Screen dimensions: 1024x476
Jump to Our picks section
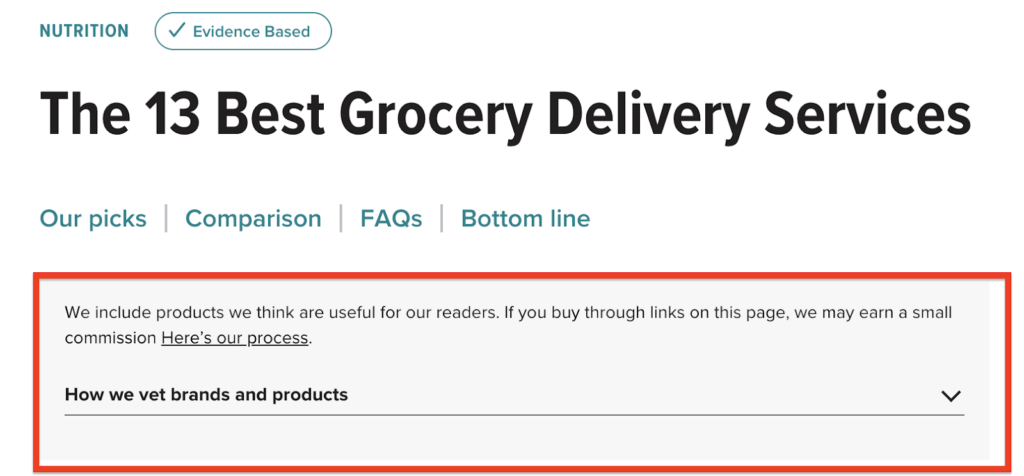pyautogui.click(x=93, y=218)
